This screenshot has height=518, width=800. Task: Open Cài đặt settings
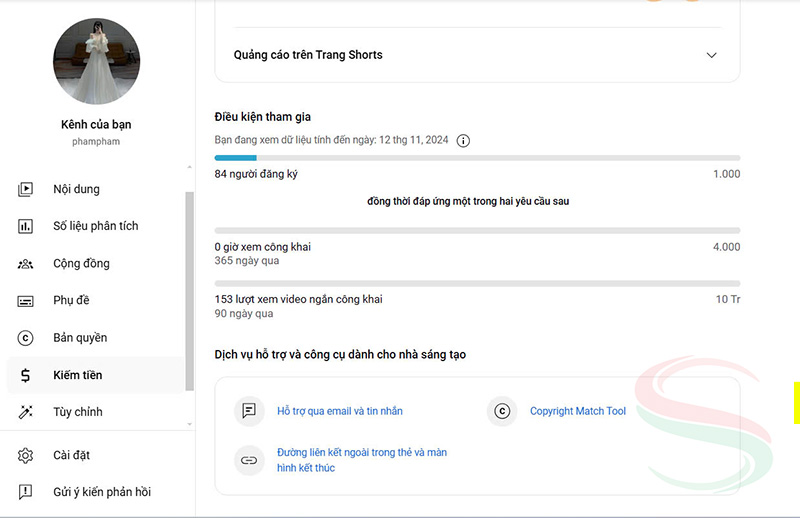pos(96,455)
